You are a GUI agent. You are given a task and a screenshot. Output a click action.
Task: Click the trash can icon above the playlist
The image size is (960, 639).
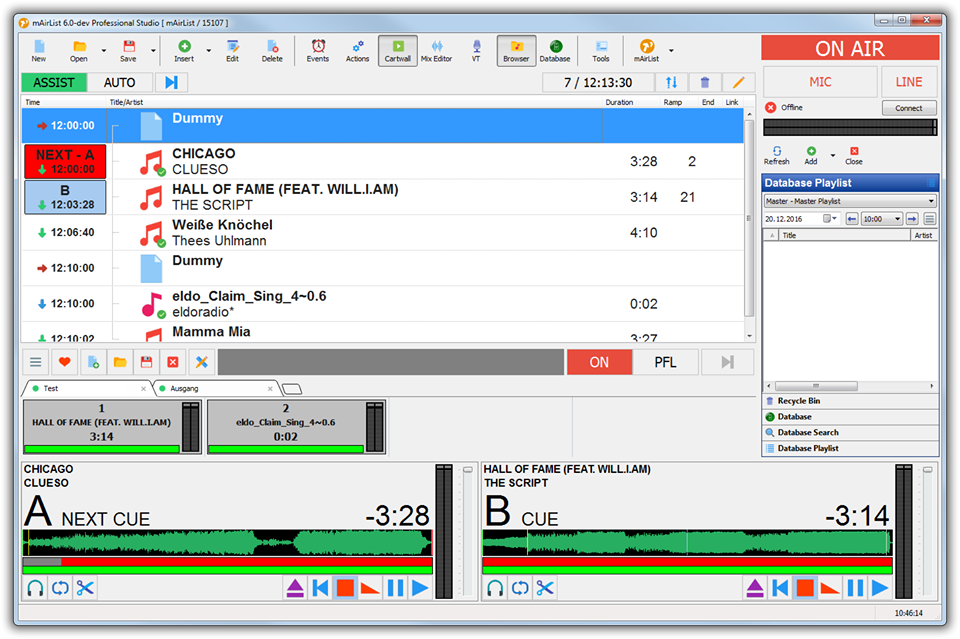(x=704, y=83)
